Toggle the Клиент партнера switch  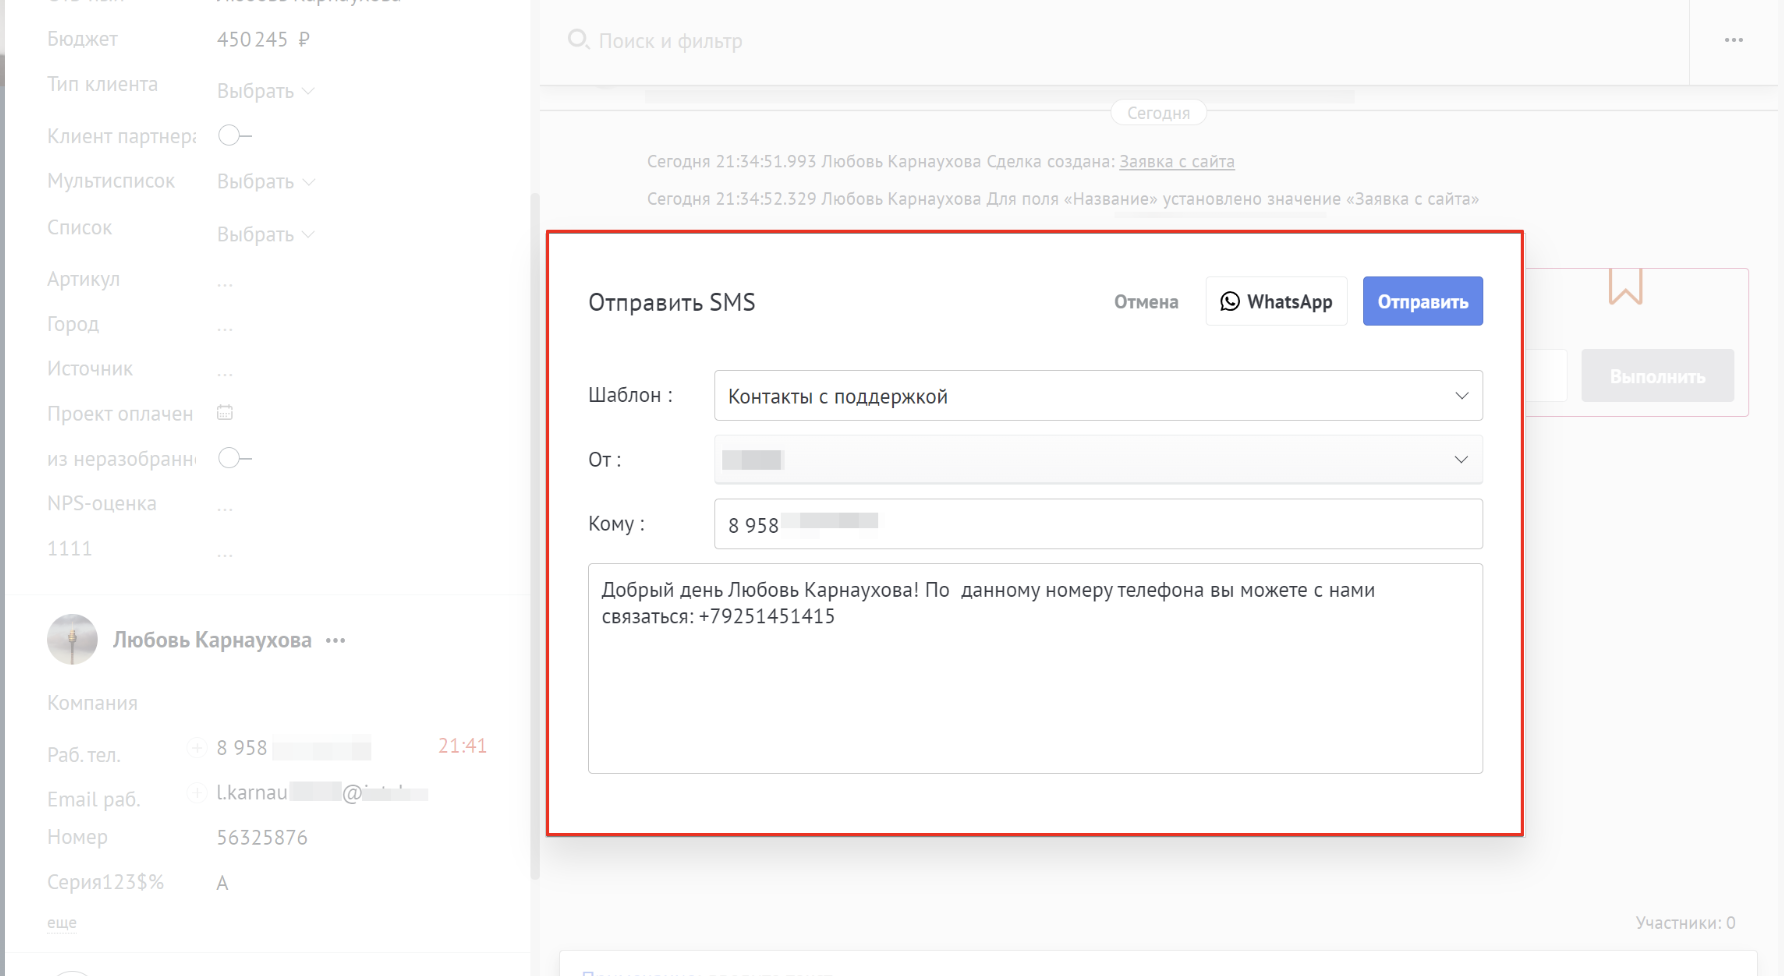(x=234, y=135)
